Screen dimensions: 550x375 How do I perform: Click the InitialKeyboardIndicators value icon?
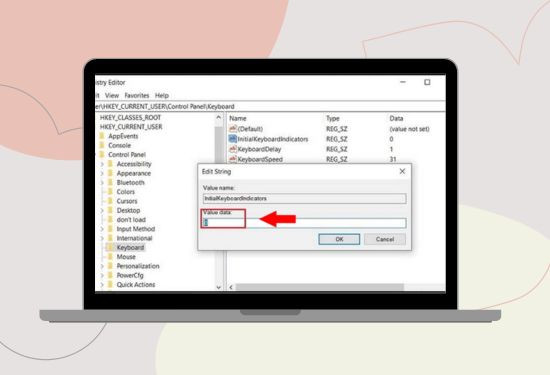click(x=233, y=139)
